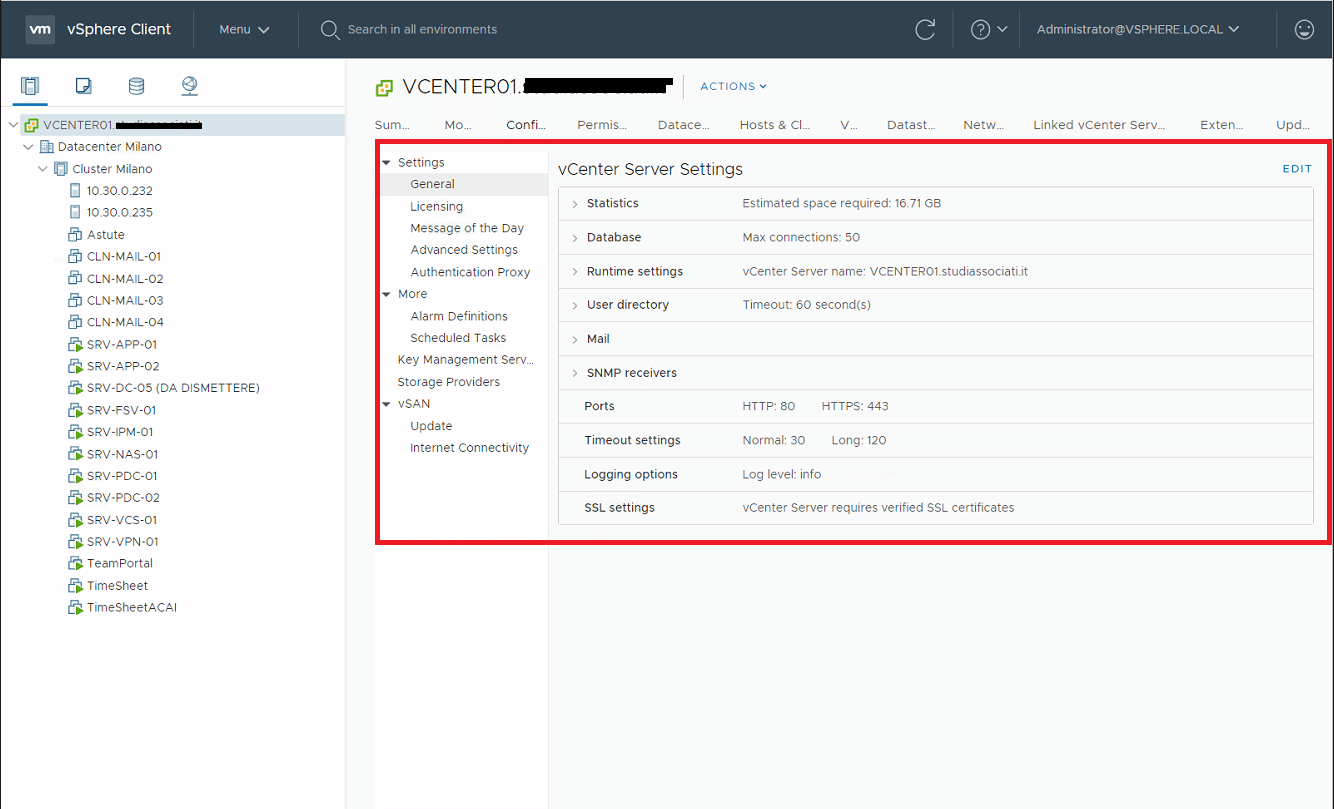Open the Menu dropdown
The height and width of the screenshot is (809, 1334).
(244, 29)
